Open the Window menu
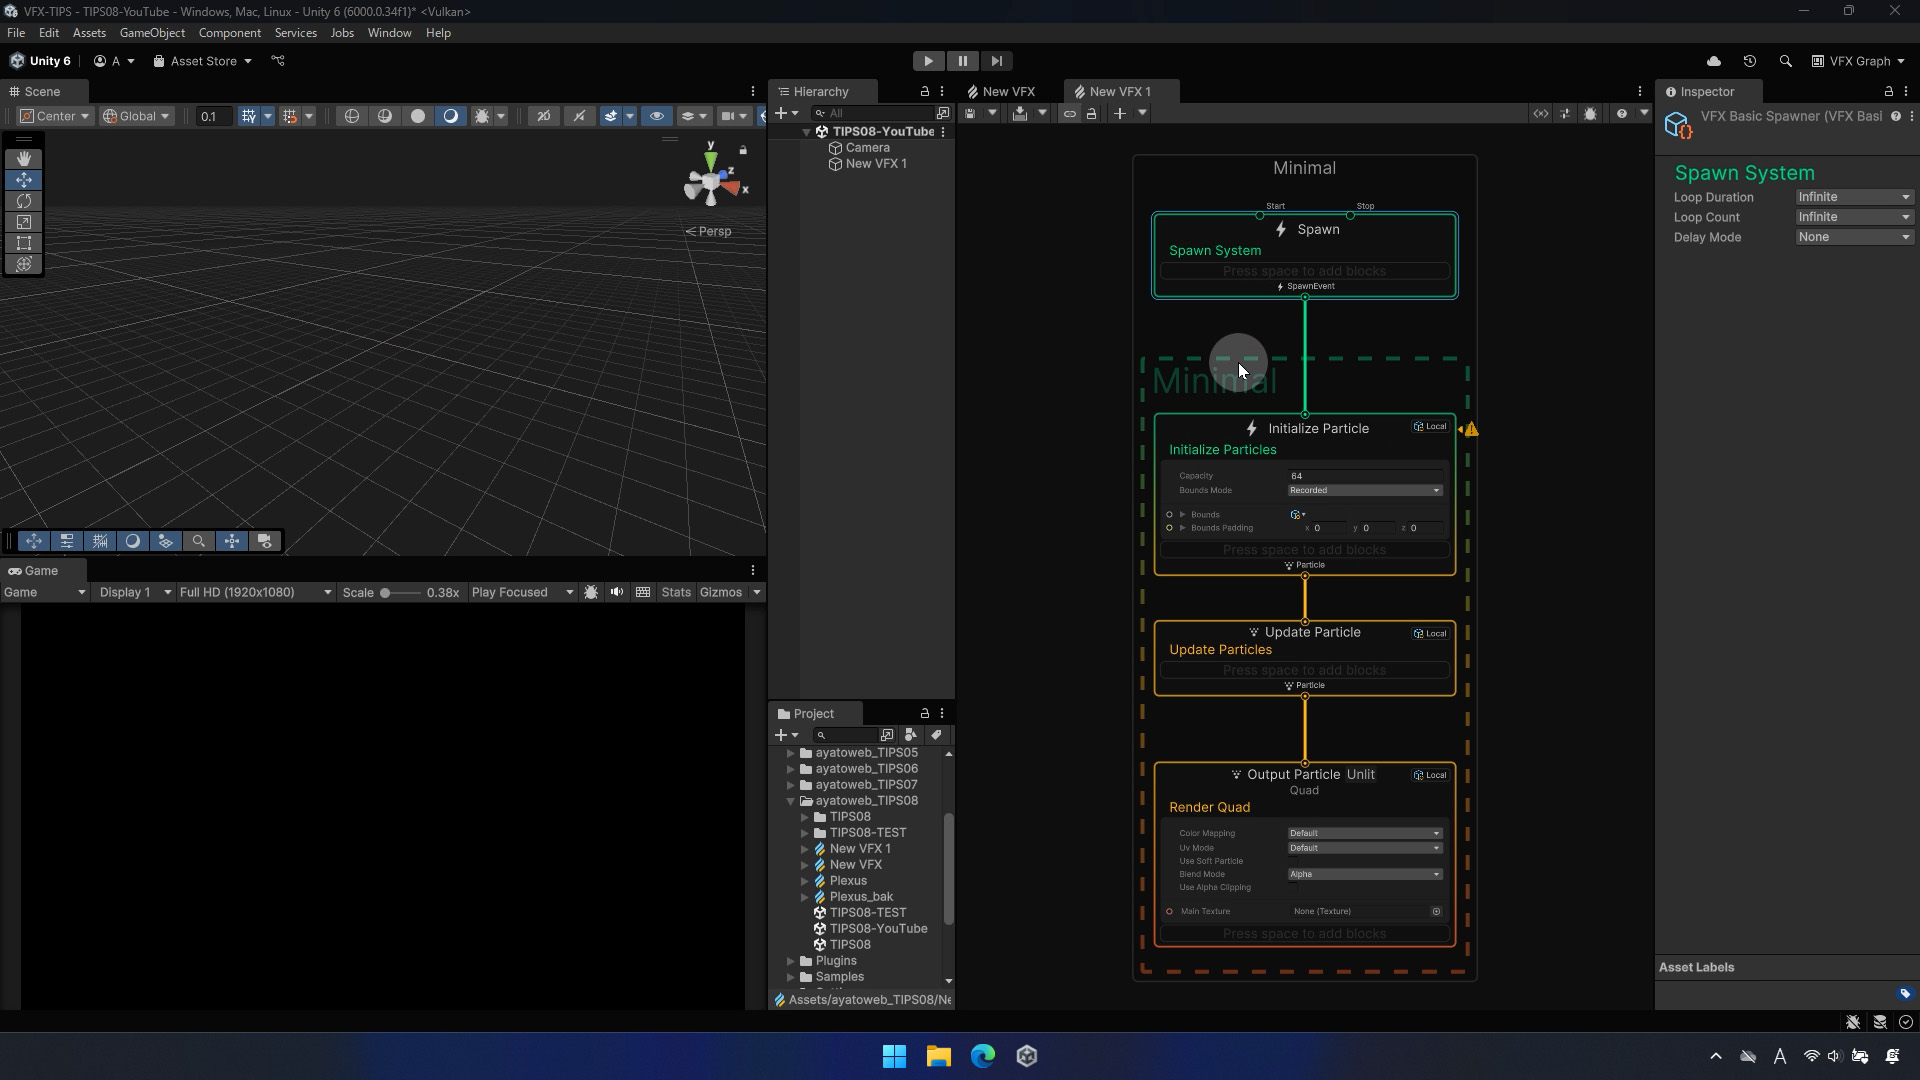This screenshot has width=1920, height=1080. [389, 33]
